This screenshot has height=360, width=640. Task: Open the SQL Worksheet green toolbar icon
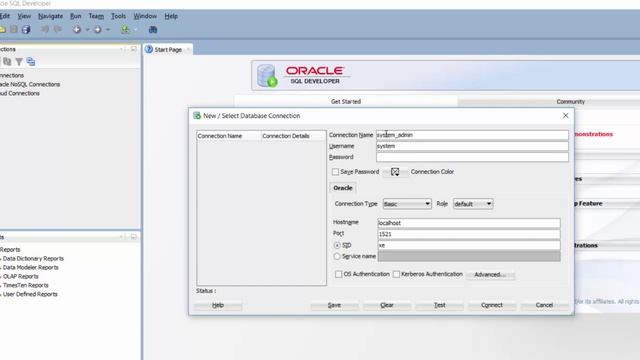[x=125, y=29]
